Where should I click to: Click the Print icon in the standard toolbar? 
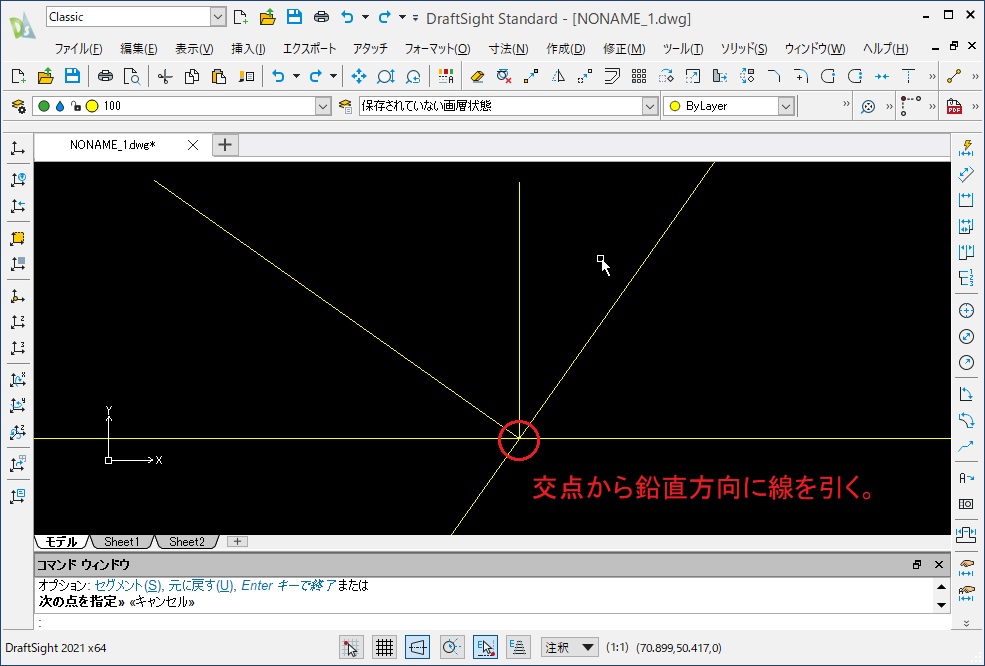[105, 77]
